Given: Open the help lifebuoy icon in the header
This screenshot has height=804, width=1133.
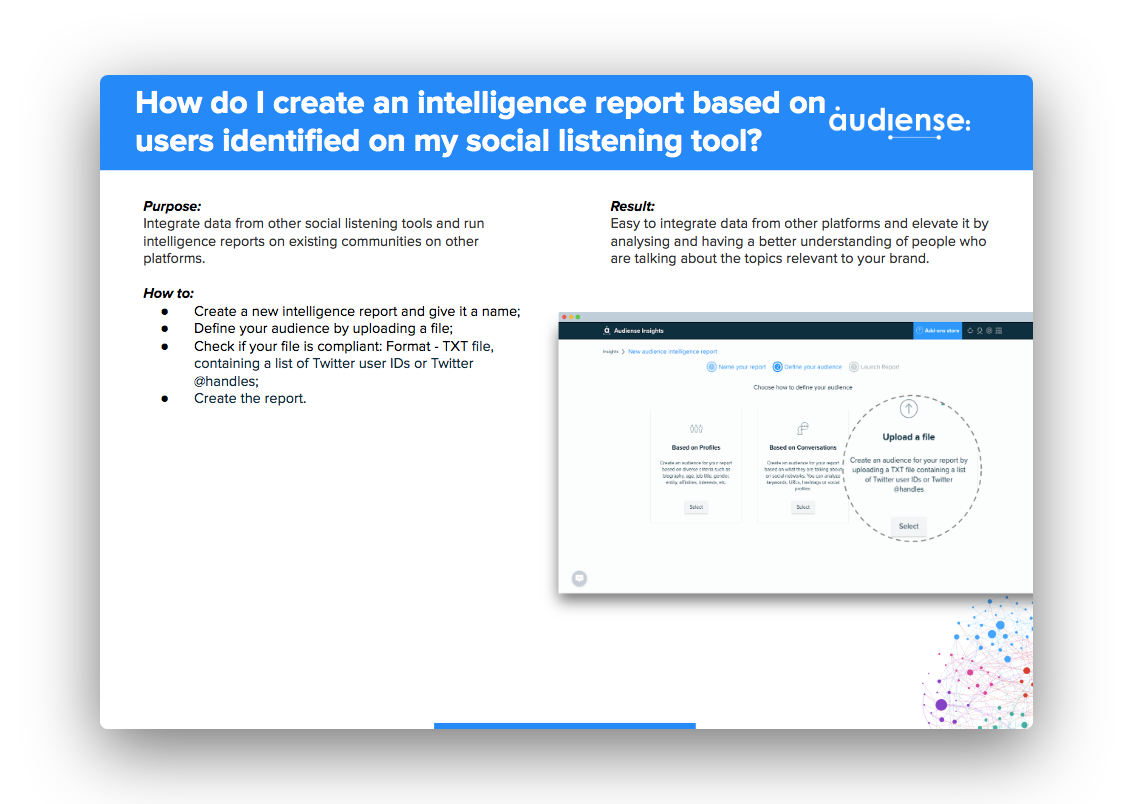Looking at the screenshot, I should point(989,331).
